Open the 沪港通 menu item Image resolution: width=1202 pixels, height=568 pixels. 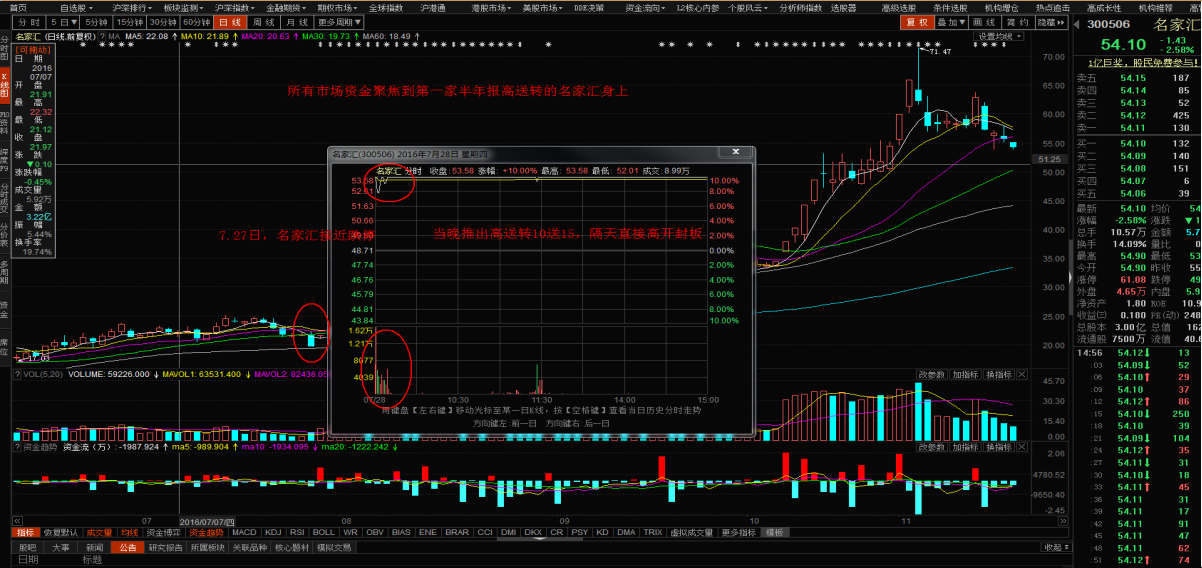pyautogui.click(x=433, y=6)
